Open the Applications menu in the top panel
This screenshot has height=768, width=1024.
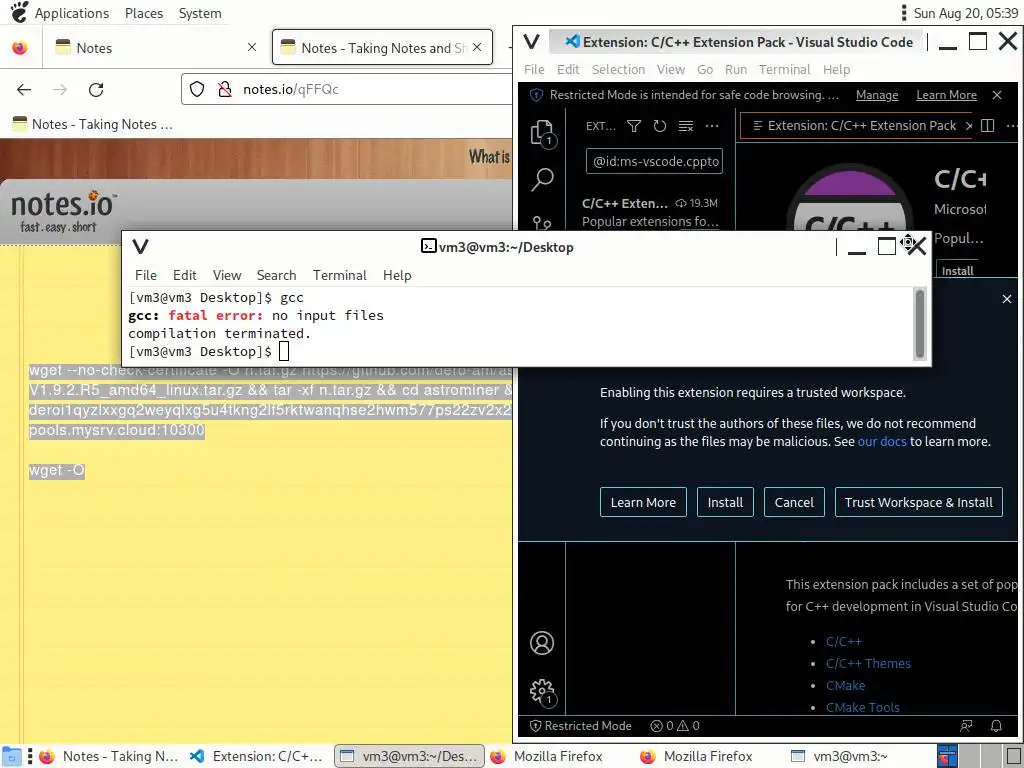(x=72, y=13)
